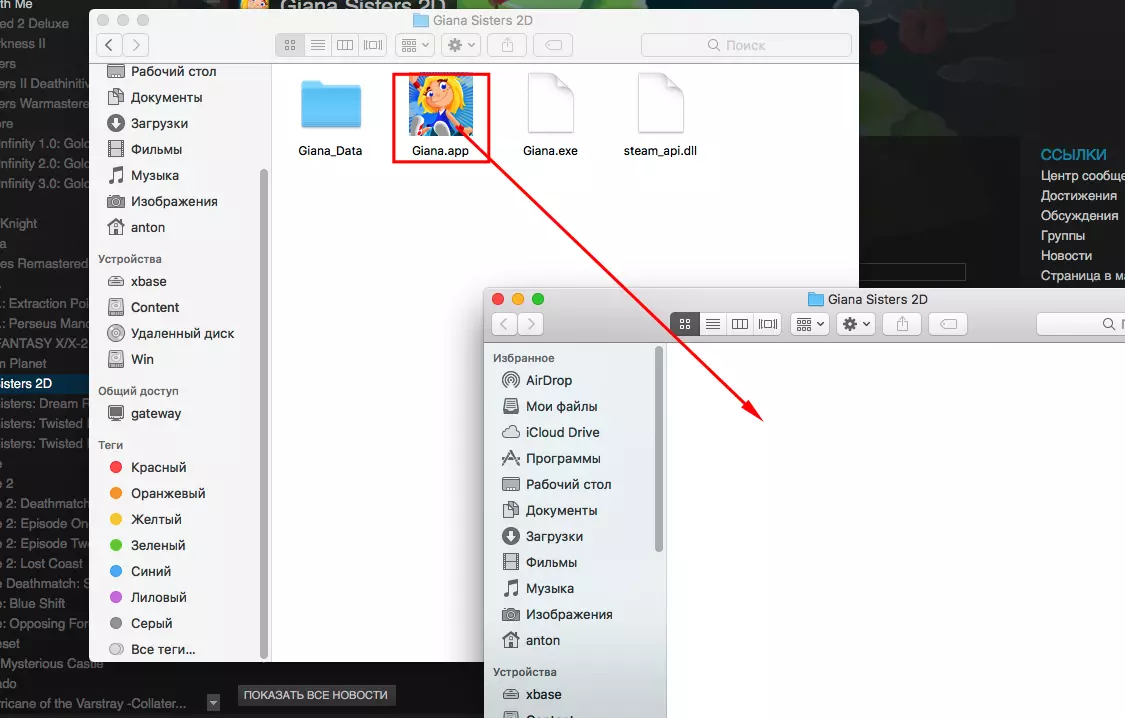This screenshot has width=1125, height=718.
Task: Switch front Finder window to column view
Action: click(x=740, y=324)
